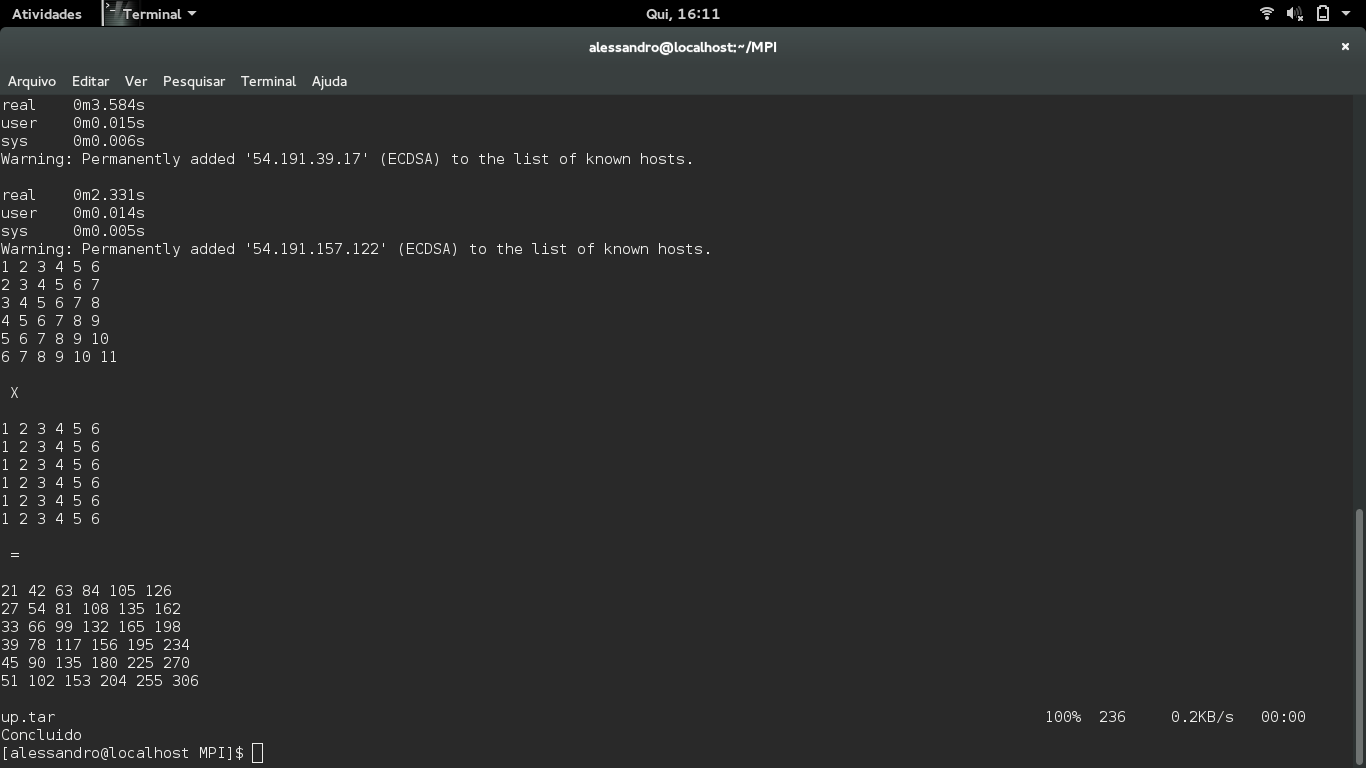Click matrix row '3 4 5 6 7 8'
Viewport: 1366px width, 768px height.
pyautogui.click(x=50, y=303)
